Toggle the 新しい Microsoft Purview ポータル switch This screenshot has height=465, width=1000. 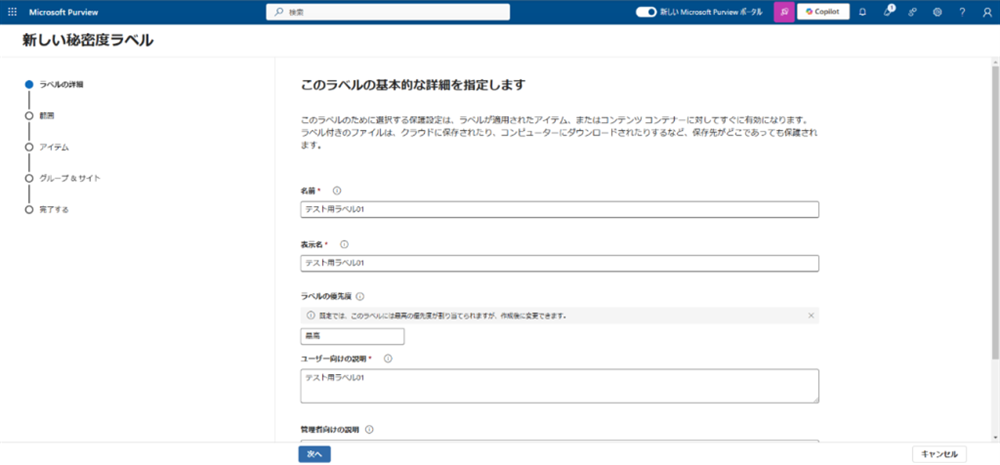click(646, 12)
